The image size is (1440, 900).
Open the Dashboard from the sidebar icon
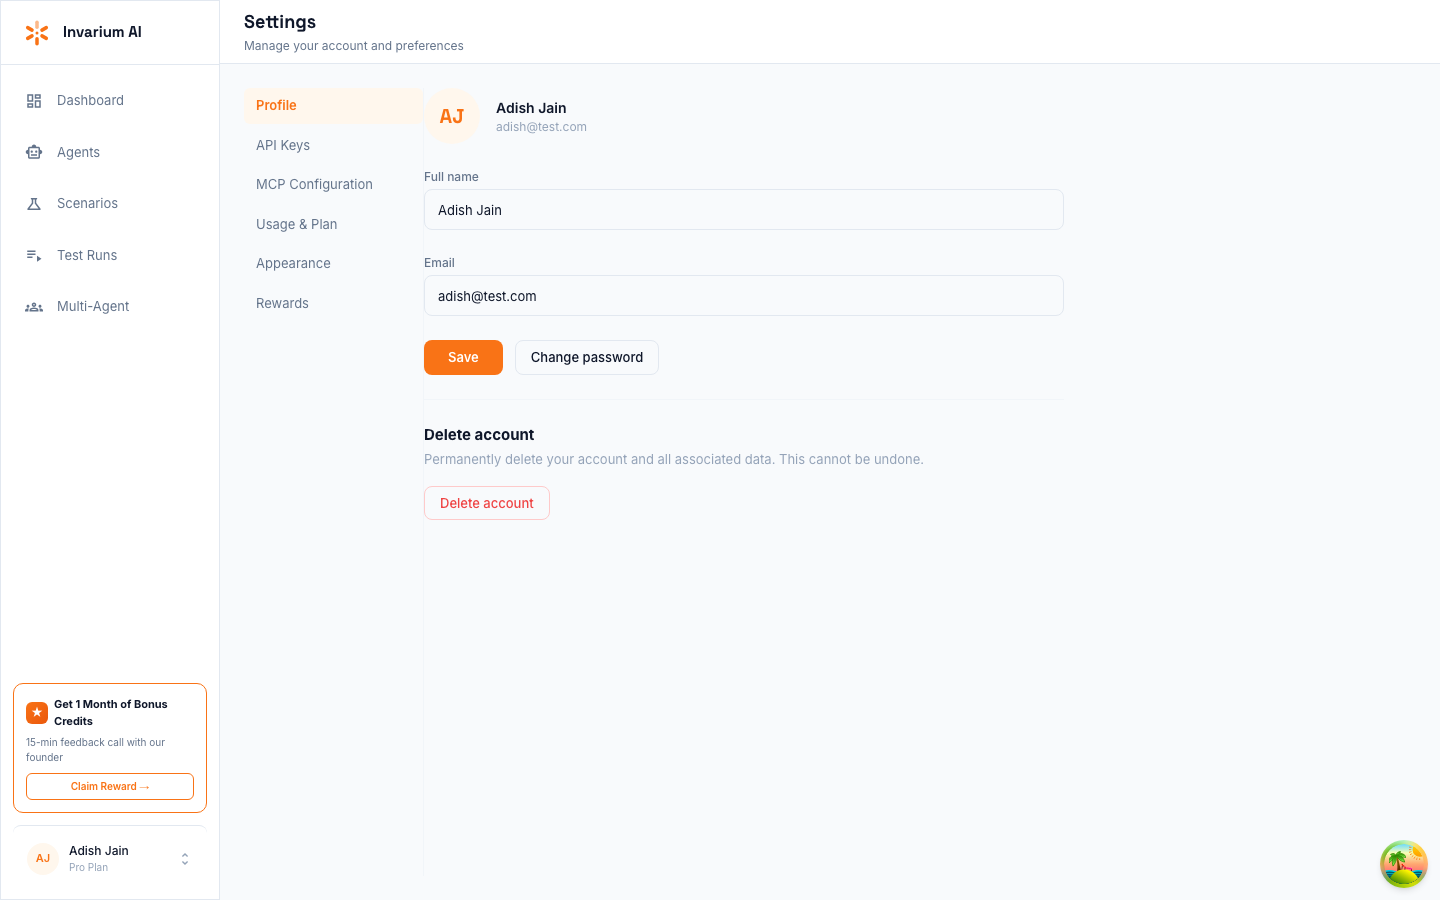point(33,100)
